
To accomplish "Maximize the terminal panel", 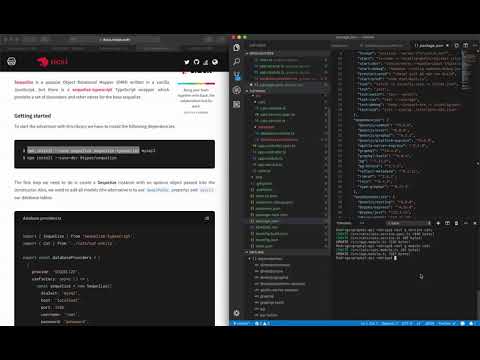I will (466, 223).
